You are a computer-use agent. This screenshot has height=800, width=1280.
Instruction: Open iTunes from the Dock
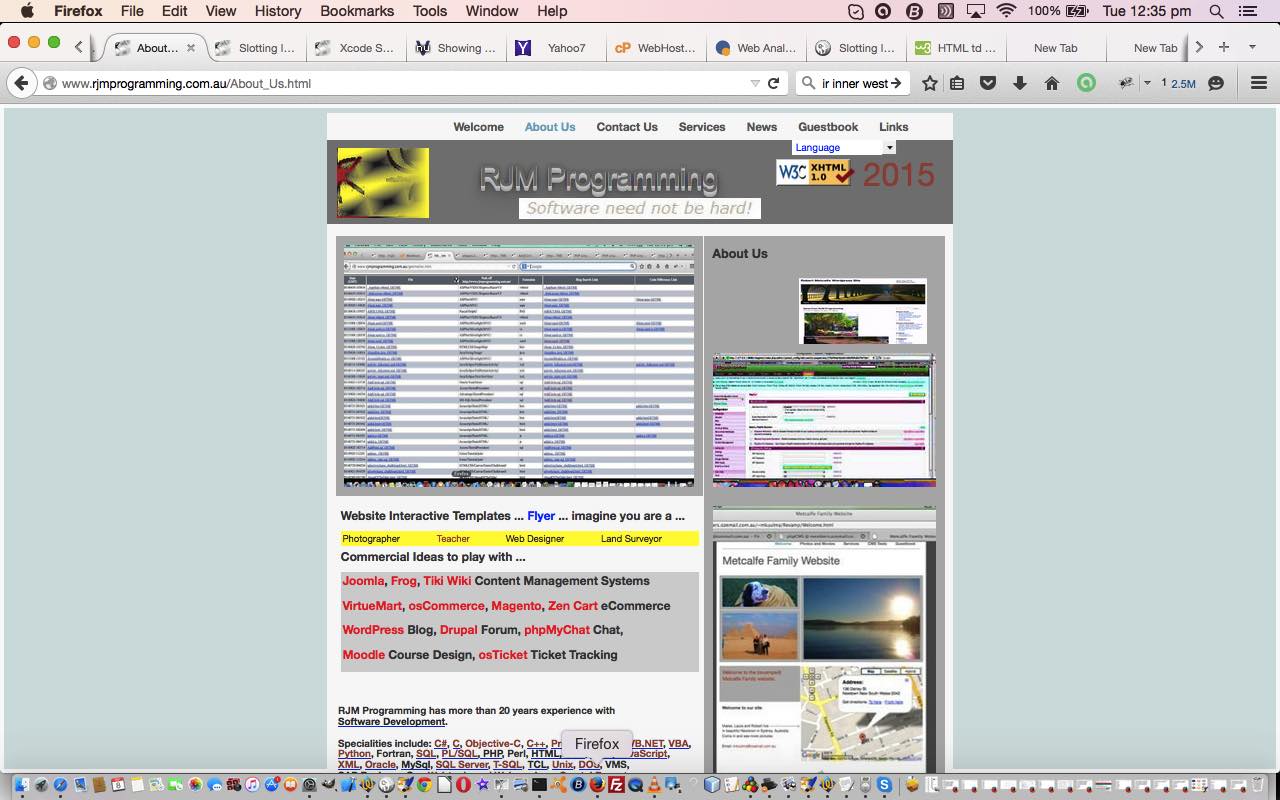(252, 786)
